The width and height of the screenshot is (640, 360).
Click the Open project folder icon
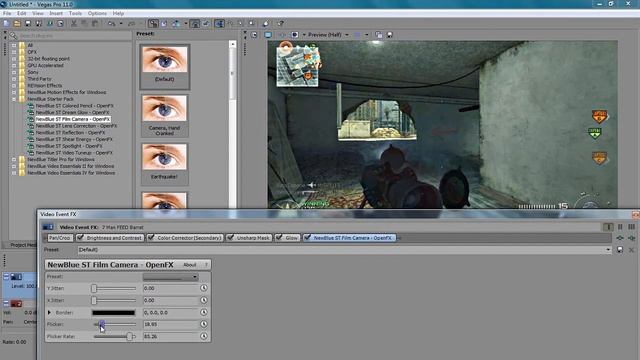point(17,24)
